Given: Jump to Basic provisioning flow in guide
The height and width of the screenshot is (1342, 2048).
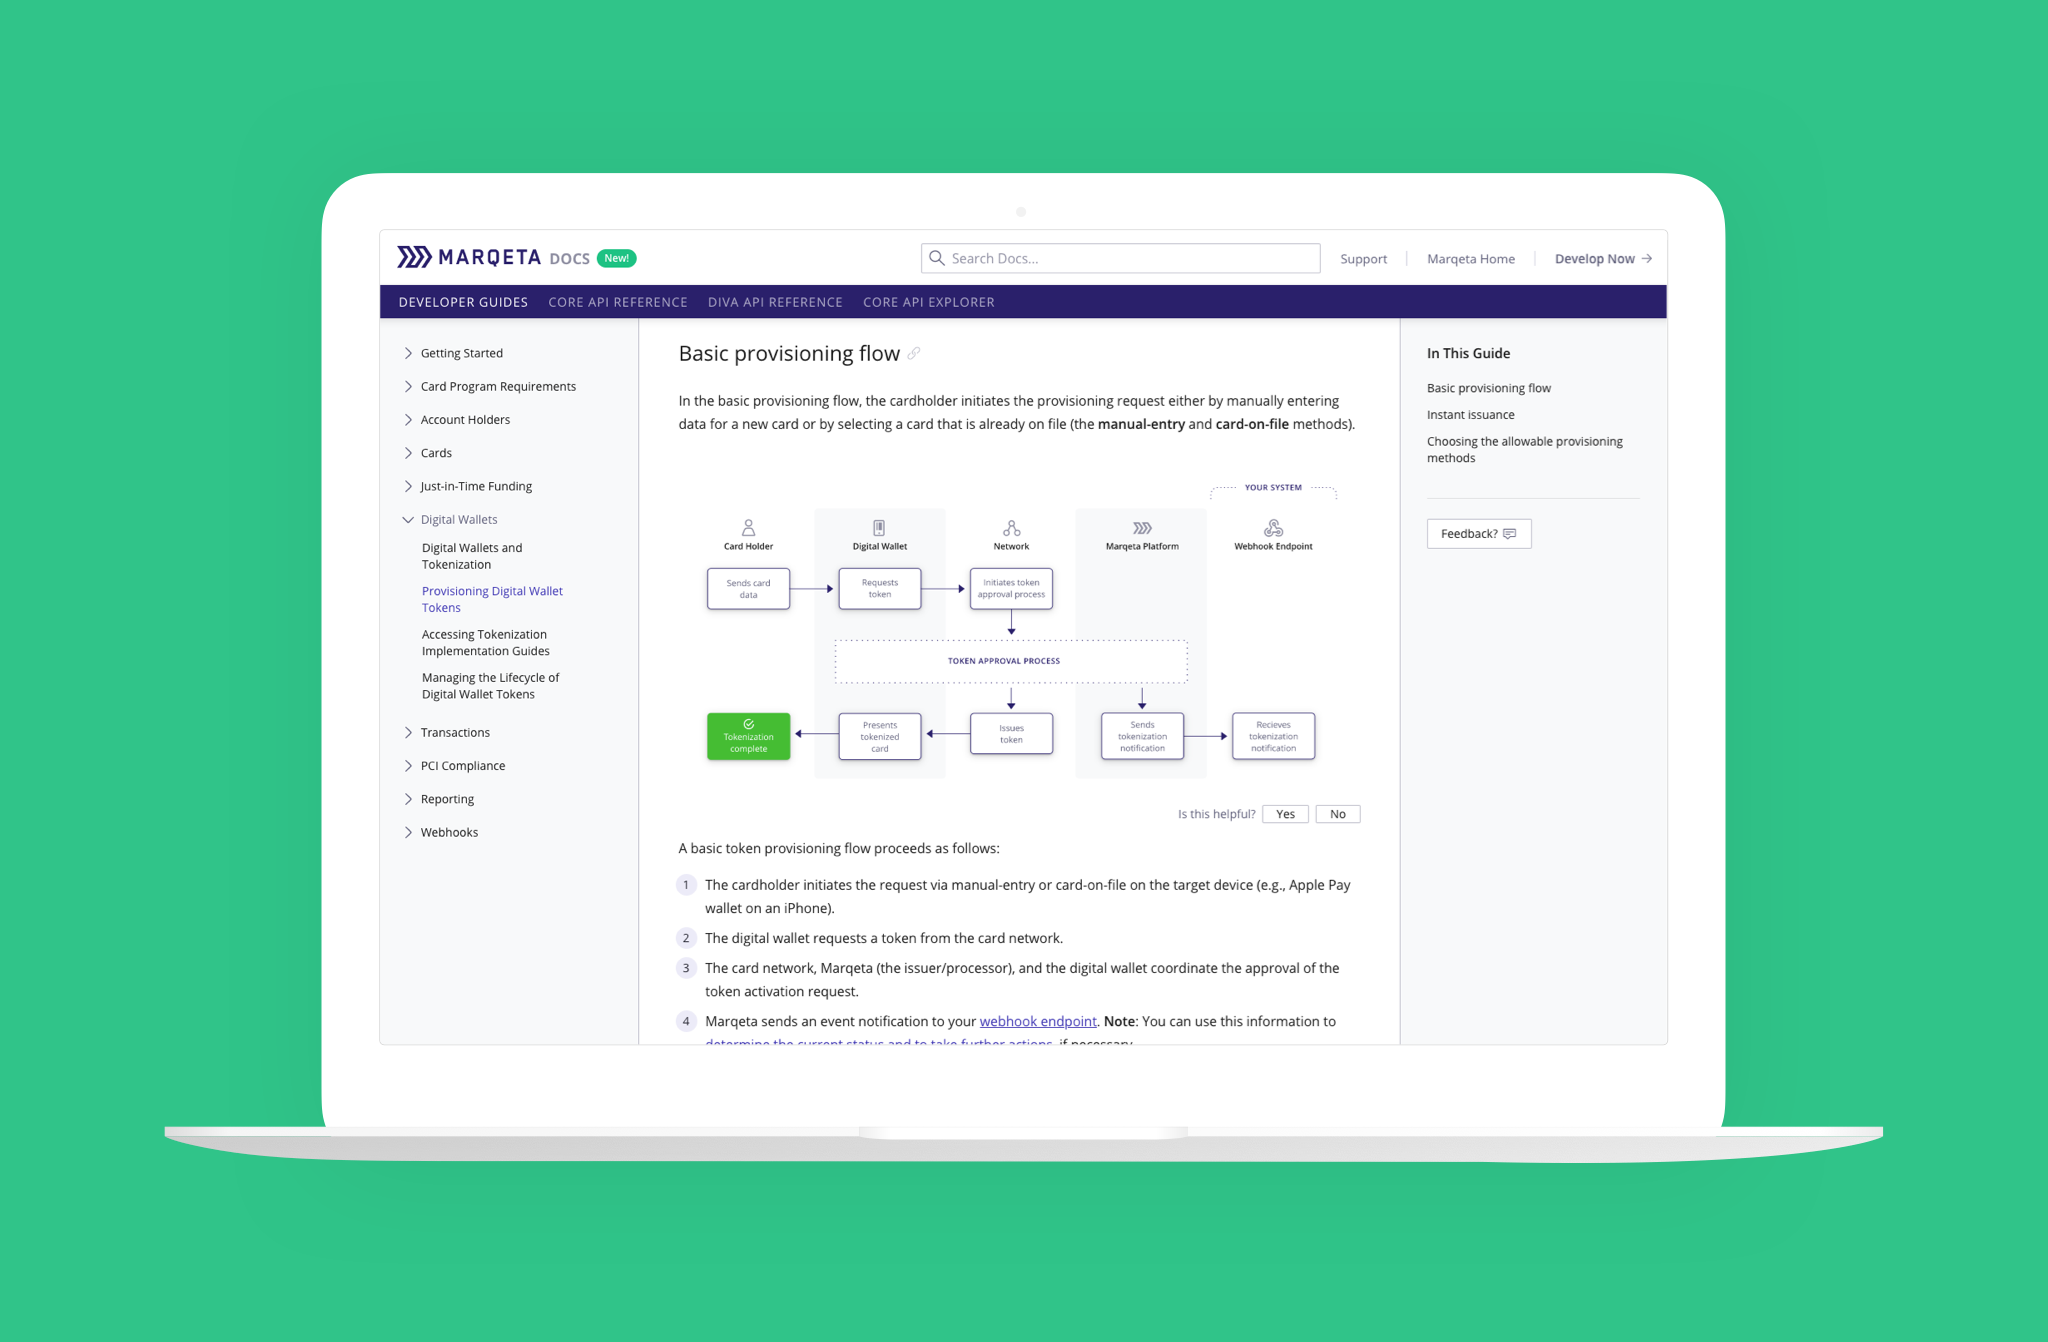Looking at the screenshot, I should 1488,388.
